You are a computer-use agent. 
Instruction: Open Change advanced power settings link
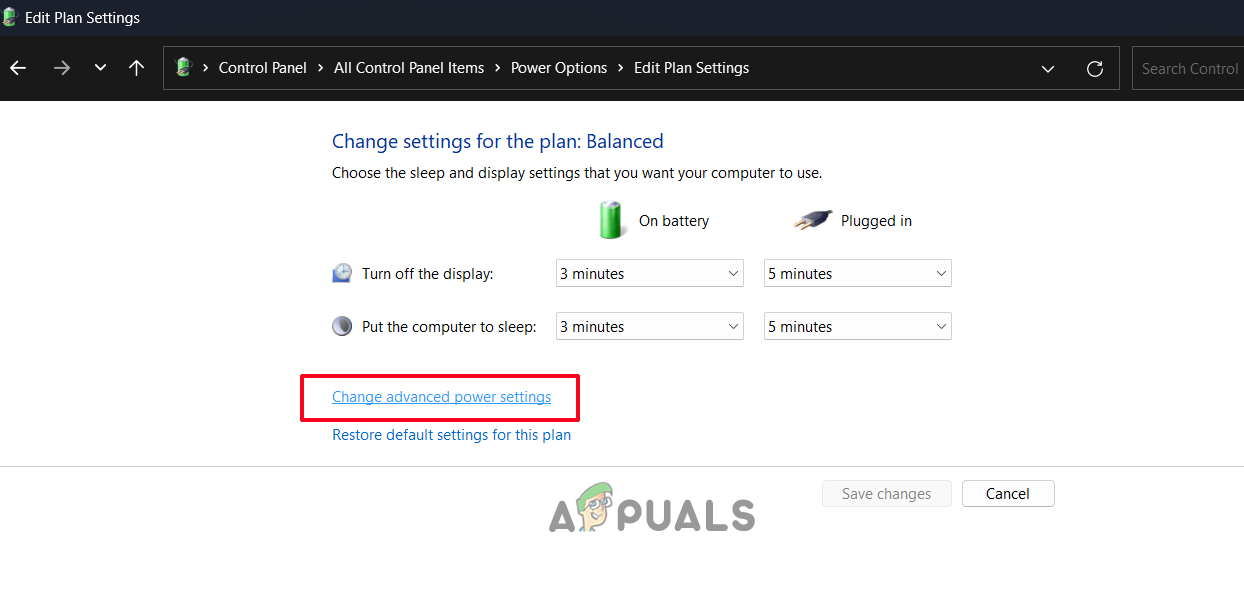441,397
